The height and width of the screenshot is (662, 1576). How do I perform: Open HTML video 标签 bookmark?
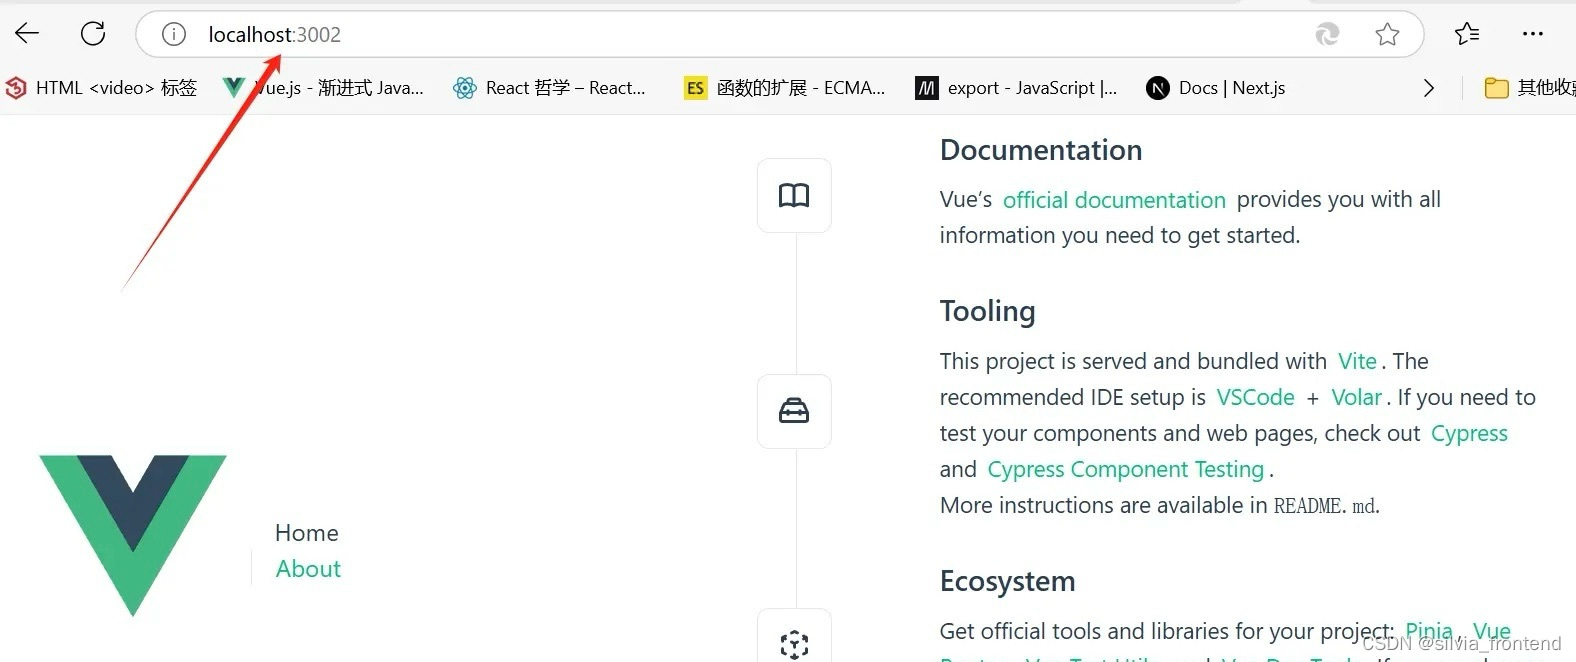point(102,88)
